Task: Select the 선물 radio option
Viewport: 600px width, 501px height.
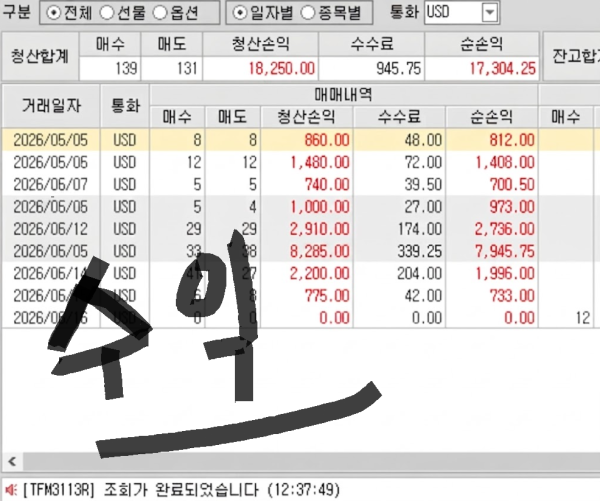Action: point(107,13)
